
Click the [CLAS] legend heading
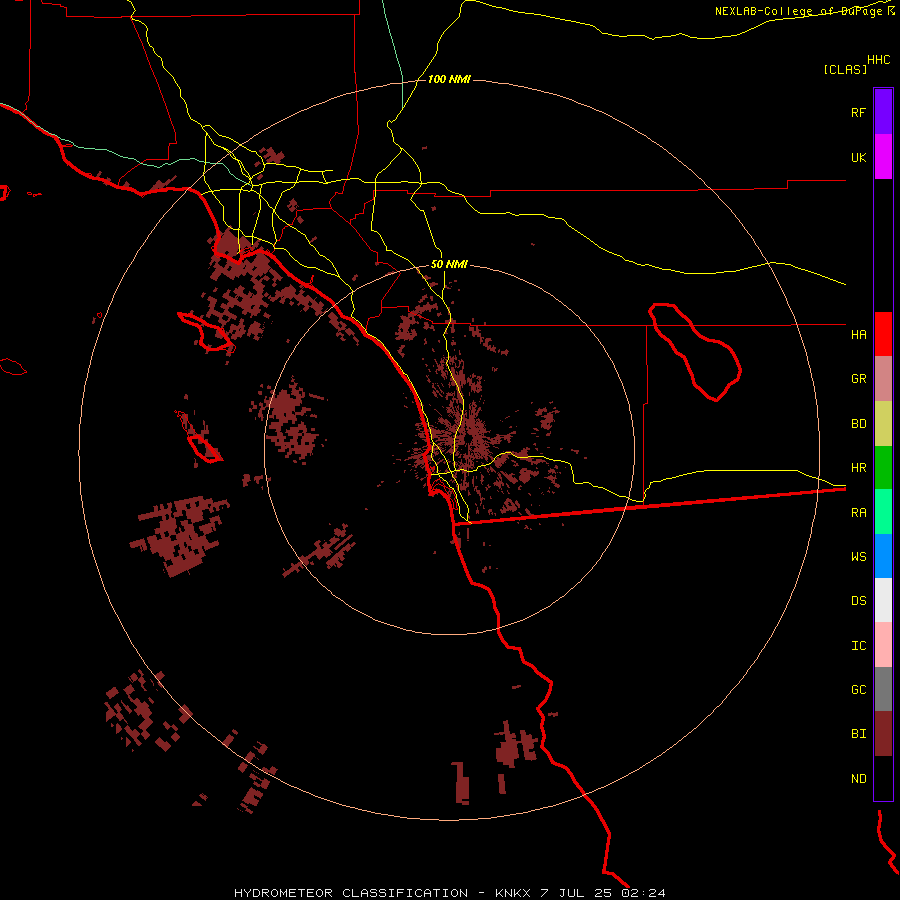point(845,69)
